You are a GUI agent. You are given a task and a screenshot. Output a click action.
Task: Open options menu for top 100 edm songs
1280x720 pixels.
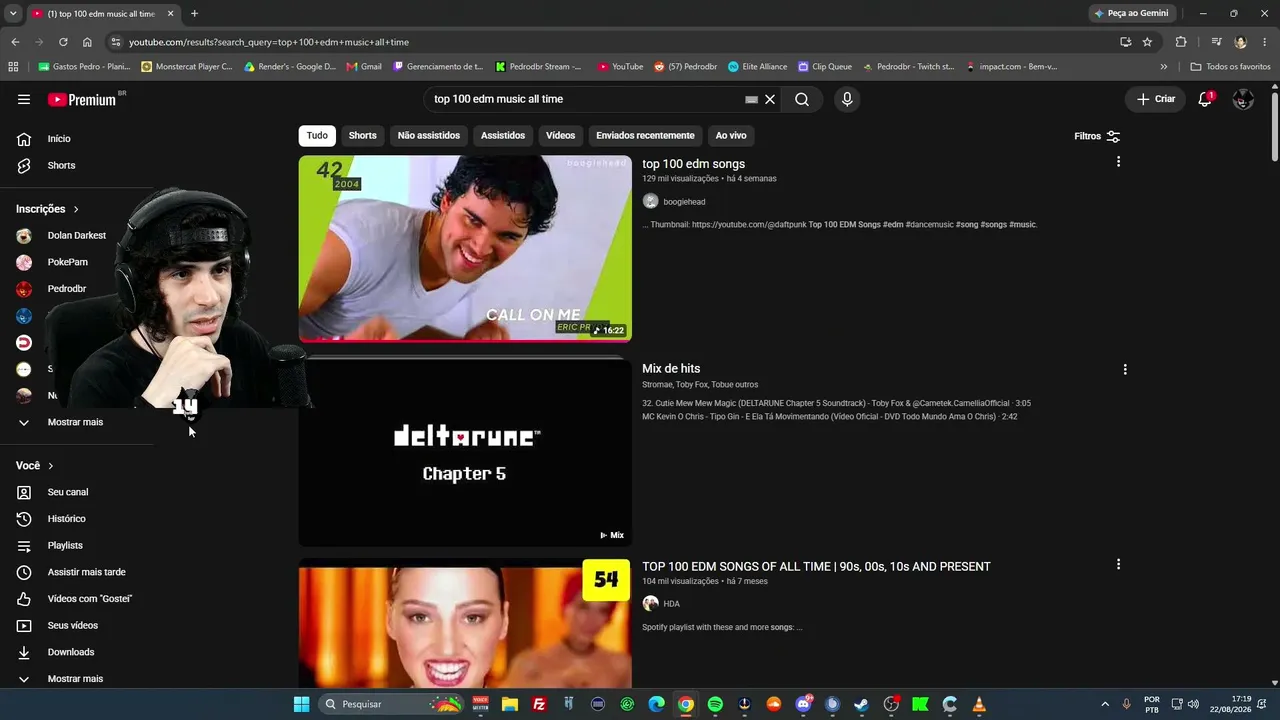pos(1118,162)
